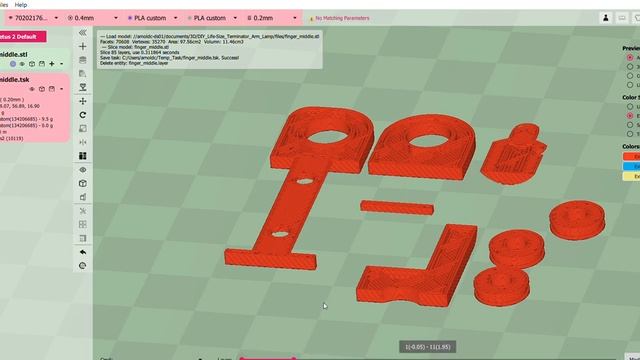Click the pink layer range slider at bottom
Viewport: 640px width, 360px height.
point(268,358)
